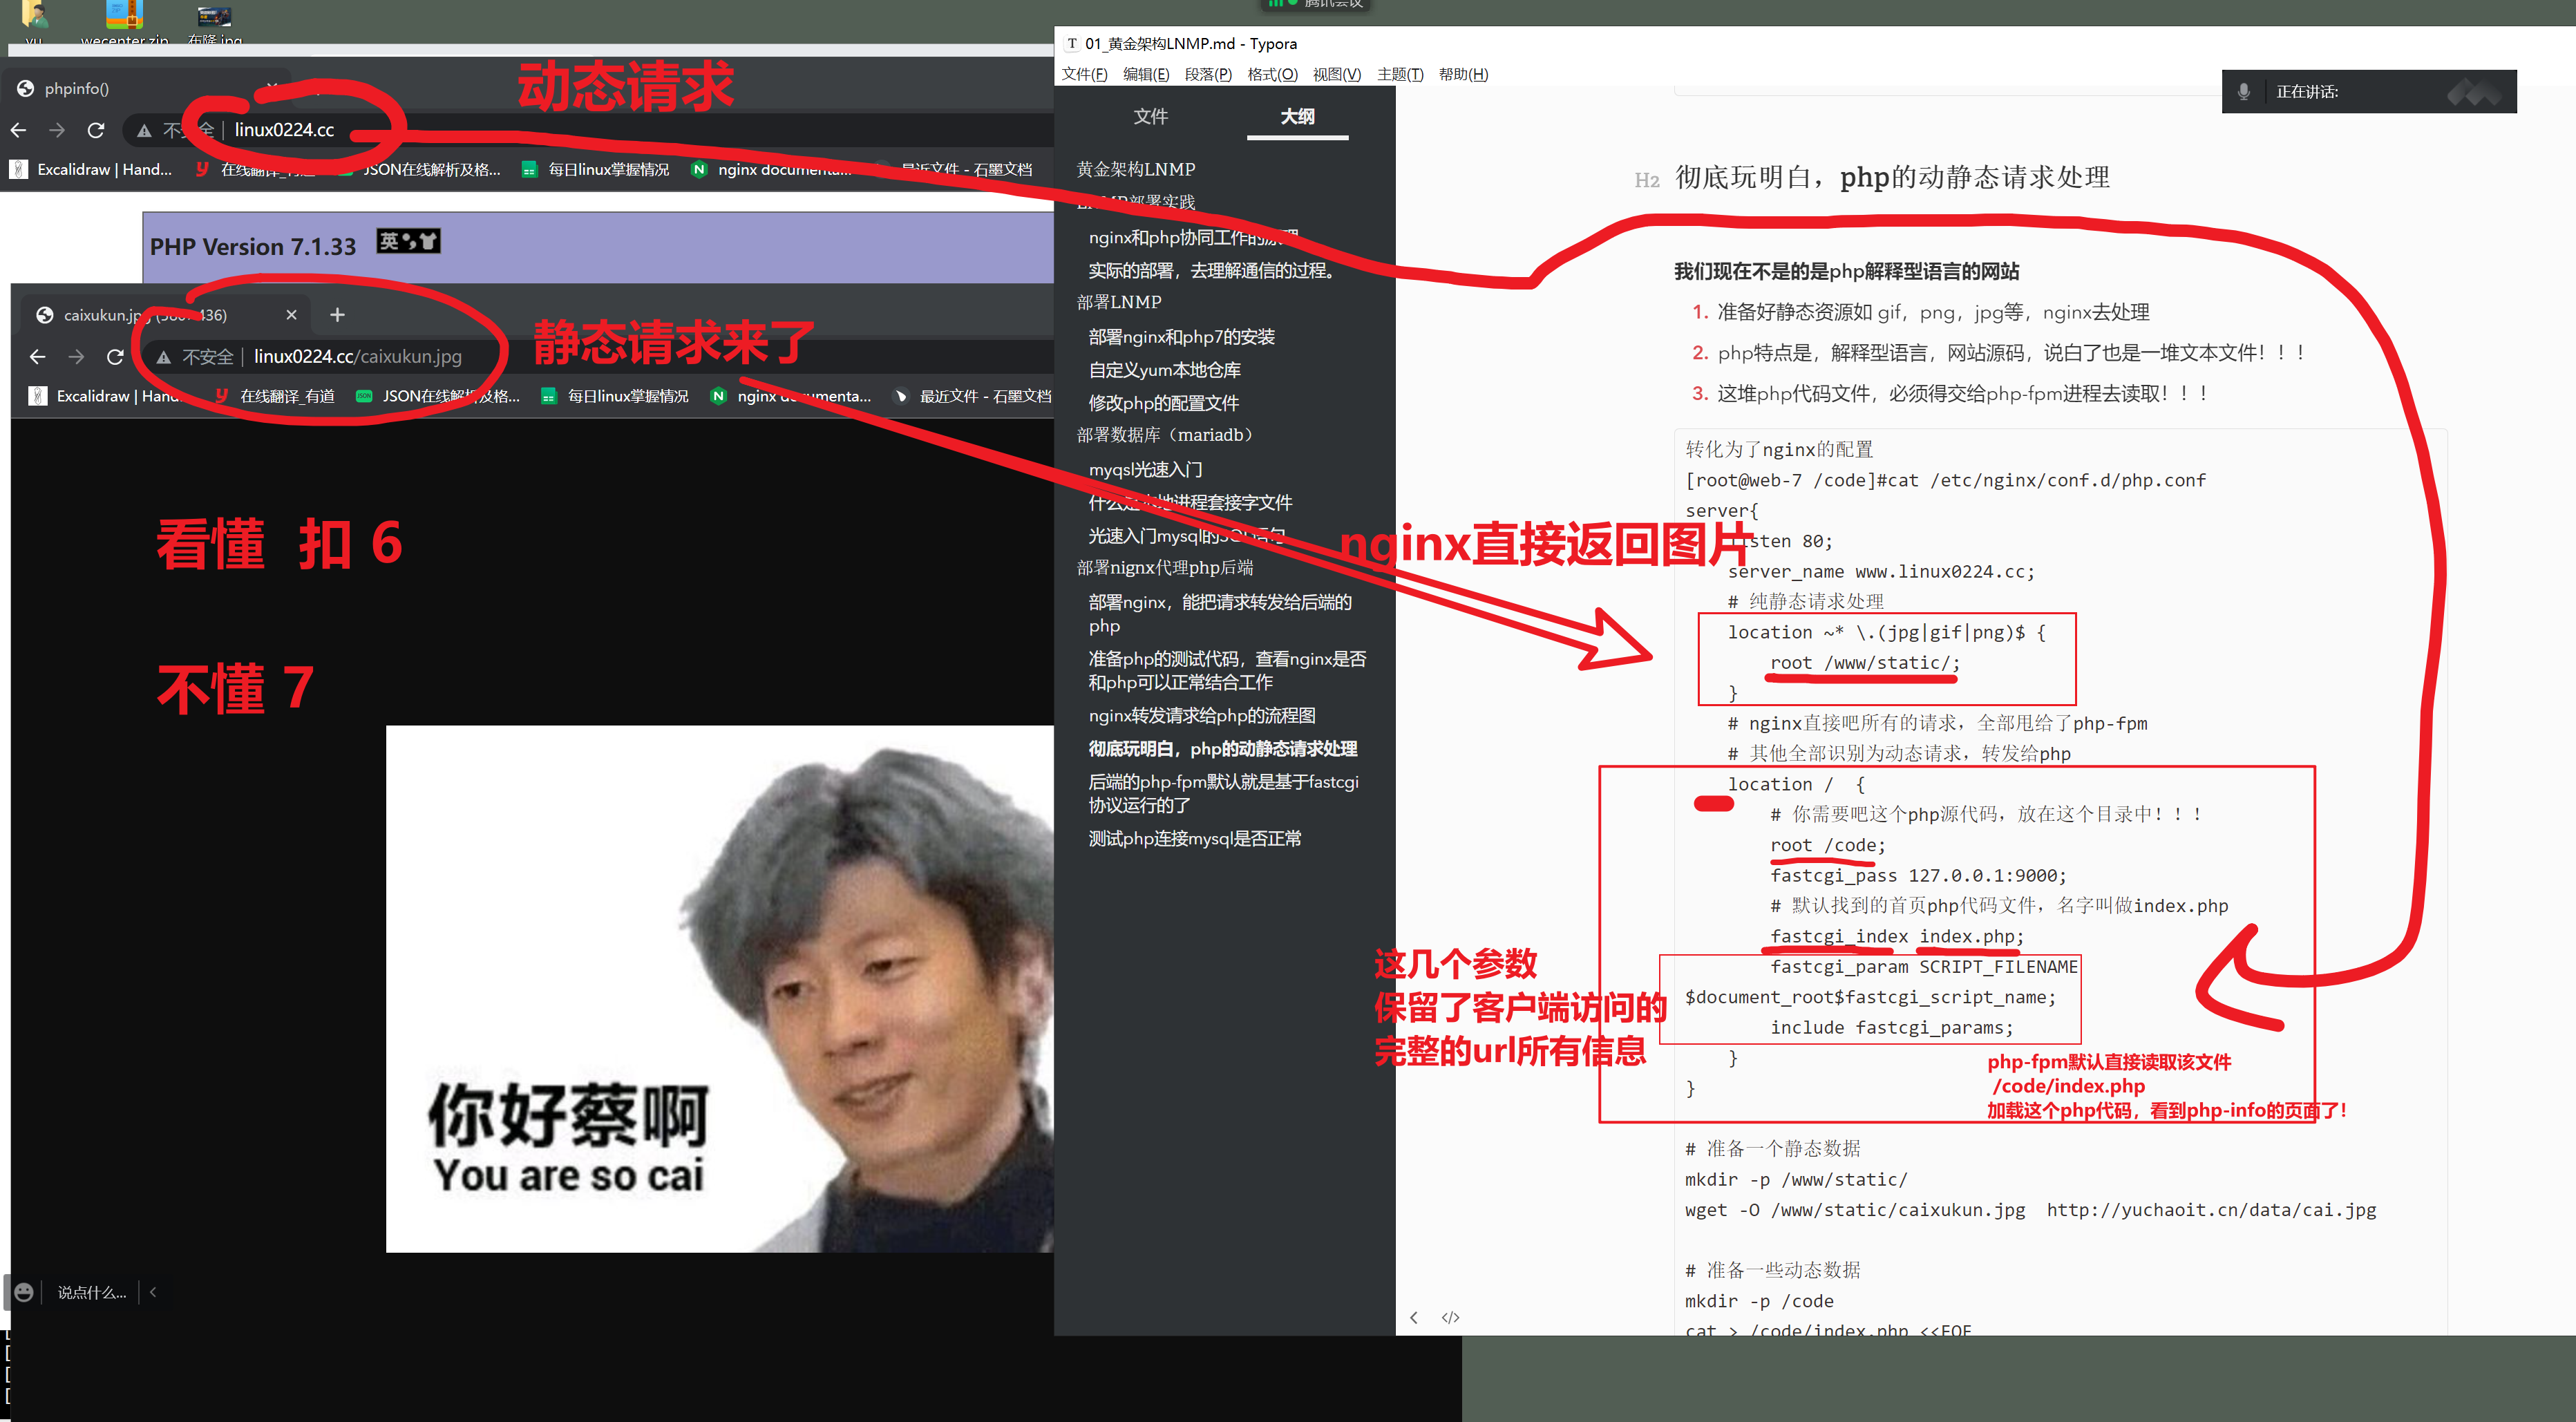Screen dimensions: 2576x1422
Task: Open the 格式(O) menu in Typora
Action: pyautogui.click(x=1272, y=74)
